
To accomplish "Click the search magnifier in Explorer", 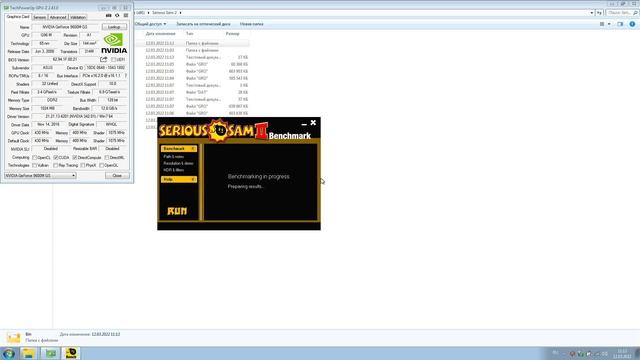I will click(635, 13).
